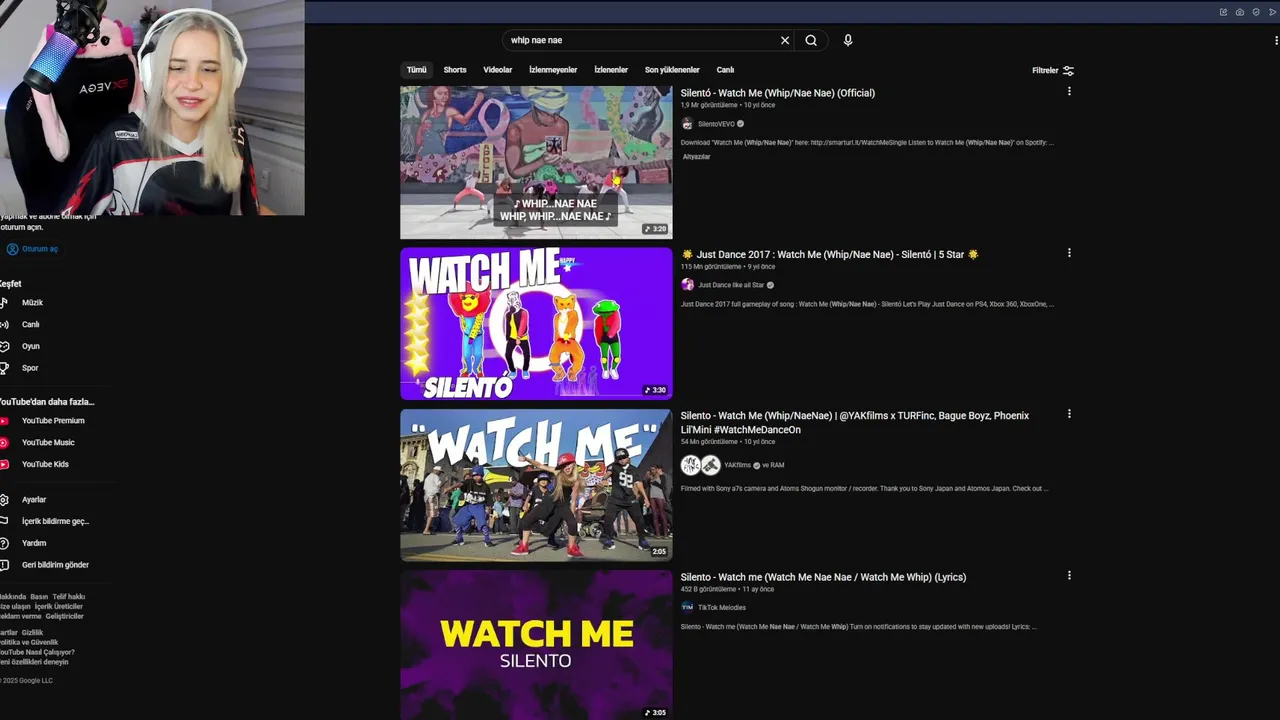Open the purple Watch Me Silento thumbnail
The height and width of the screenshot is (720, 1280).
coord(536,645)
